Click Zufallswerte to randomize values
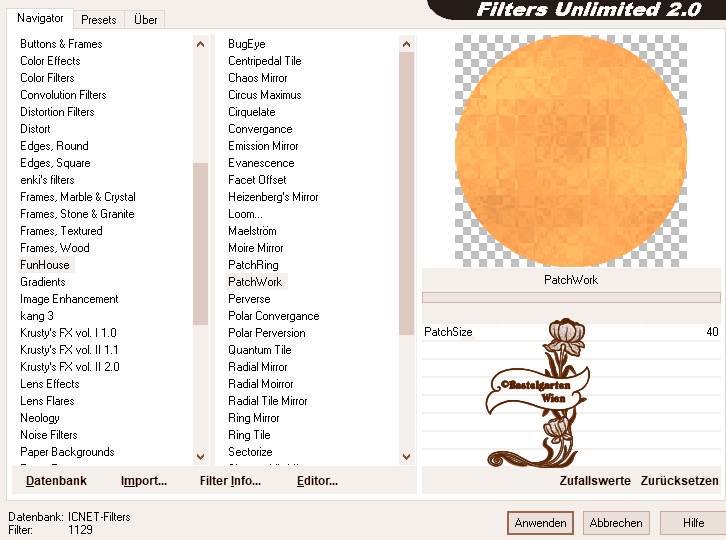 point(595,481)
